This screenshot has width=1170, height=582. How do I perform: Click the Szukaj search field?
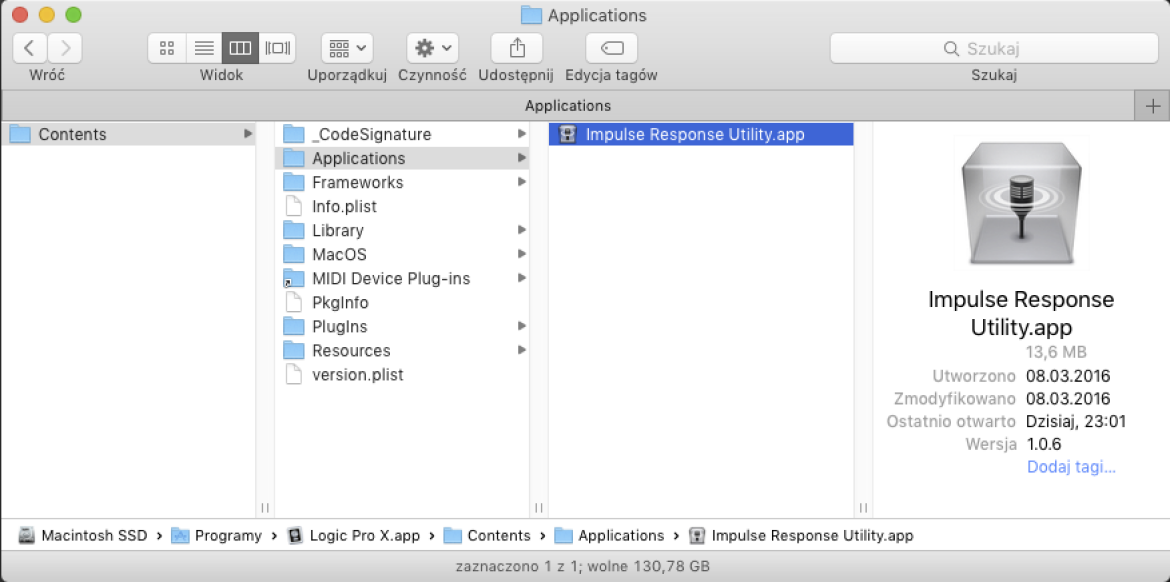pos(994,48)
